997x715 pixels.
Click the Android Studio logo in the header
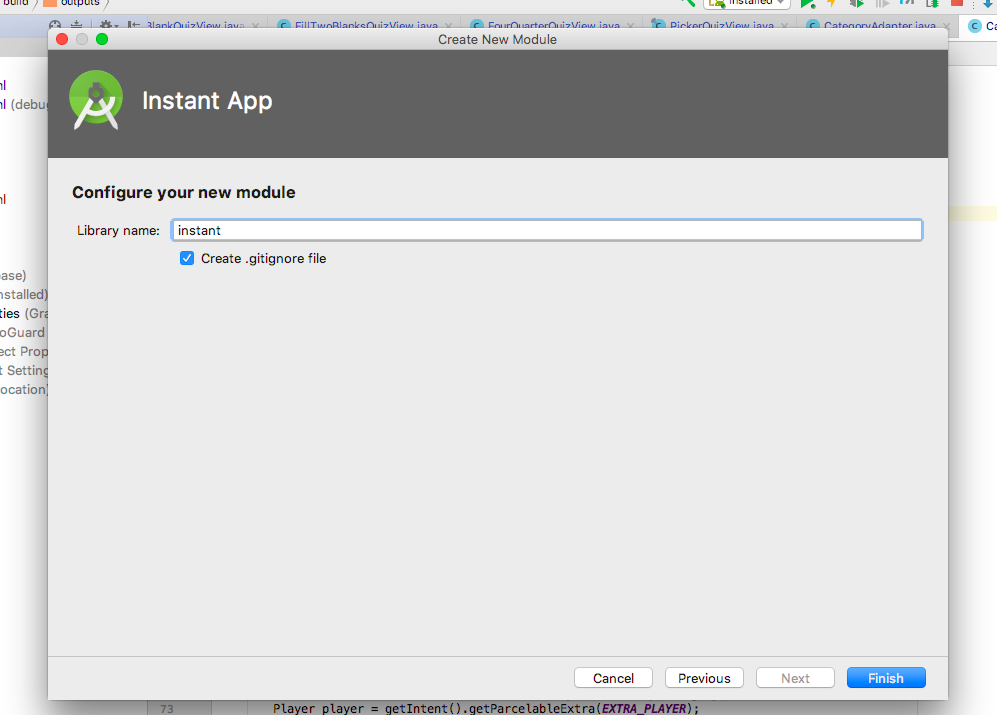[x=96, y=100]
